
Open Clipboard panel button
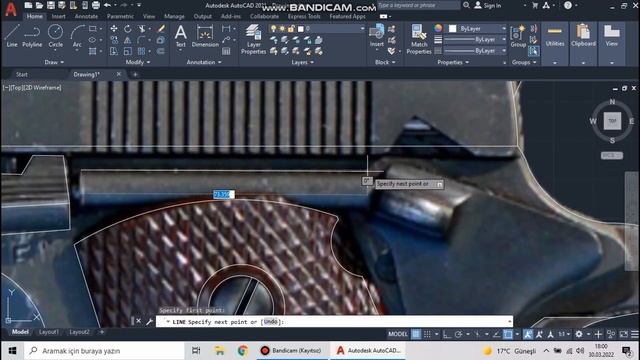click(x=583, y=44)
